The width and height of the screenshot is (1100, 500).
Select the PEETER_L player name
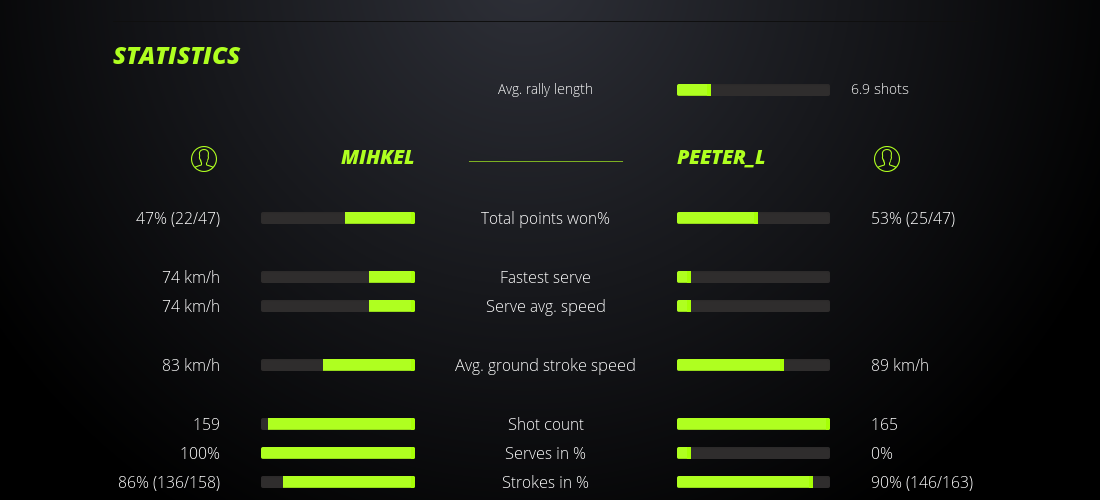pyautogui.click(x=721, y=158)
